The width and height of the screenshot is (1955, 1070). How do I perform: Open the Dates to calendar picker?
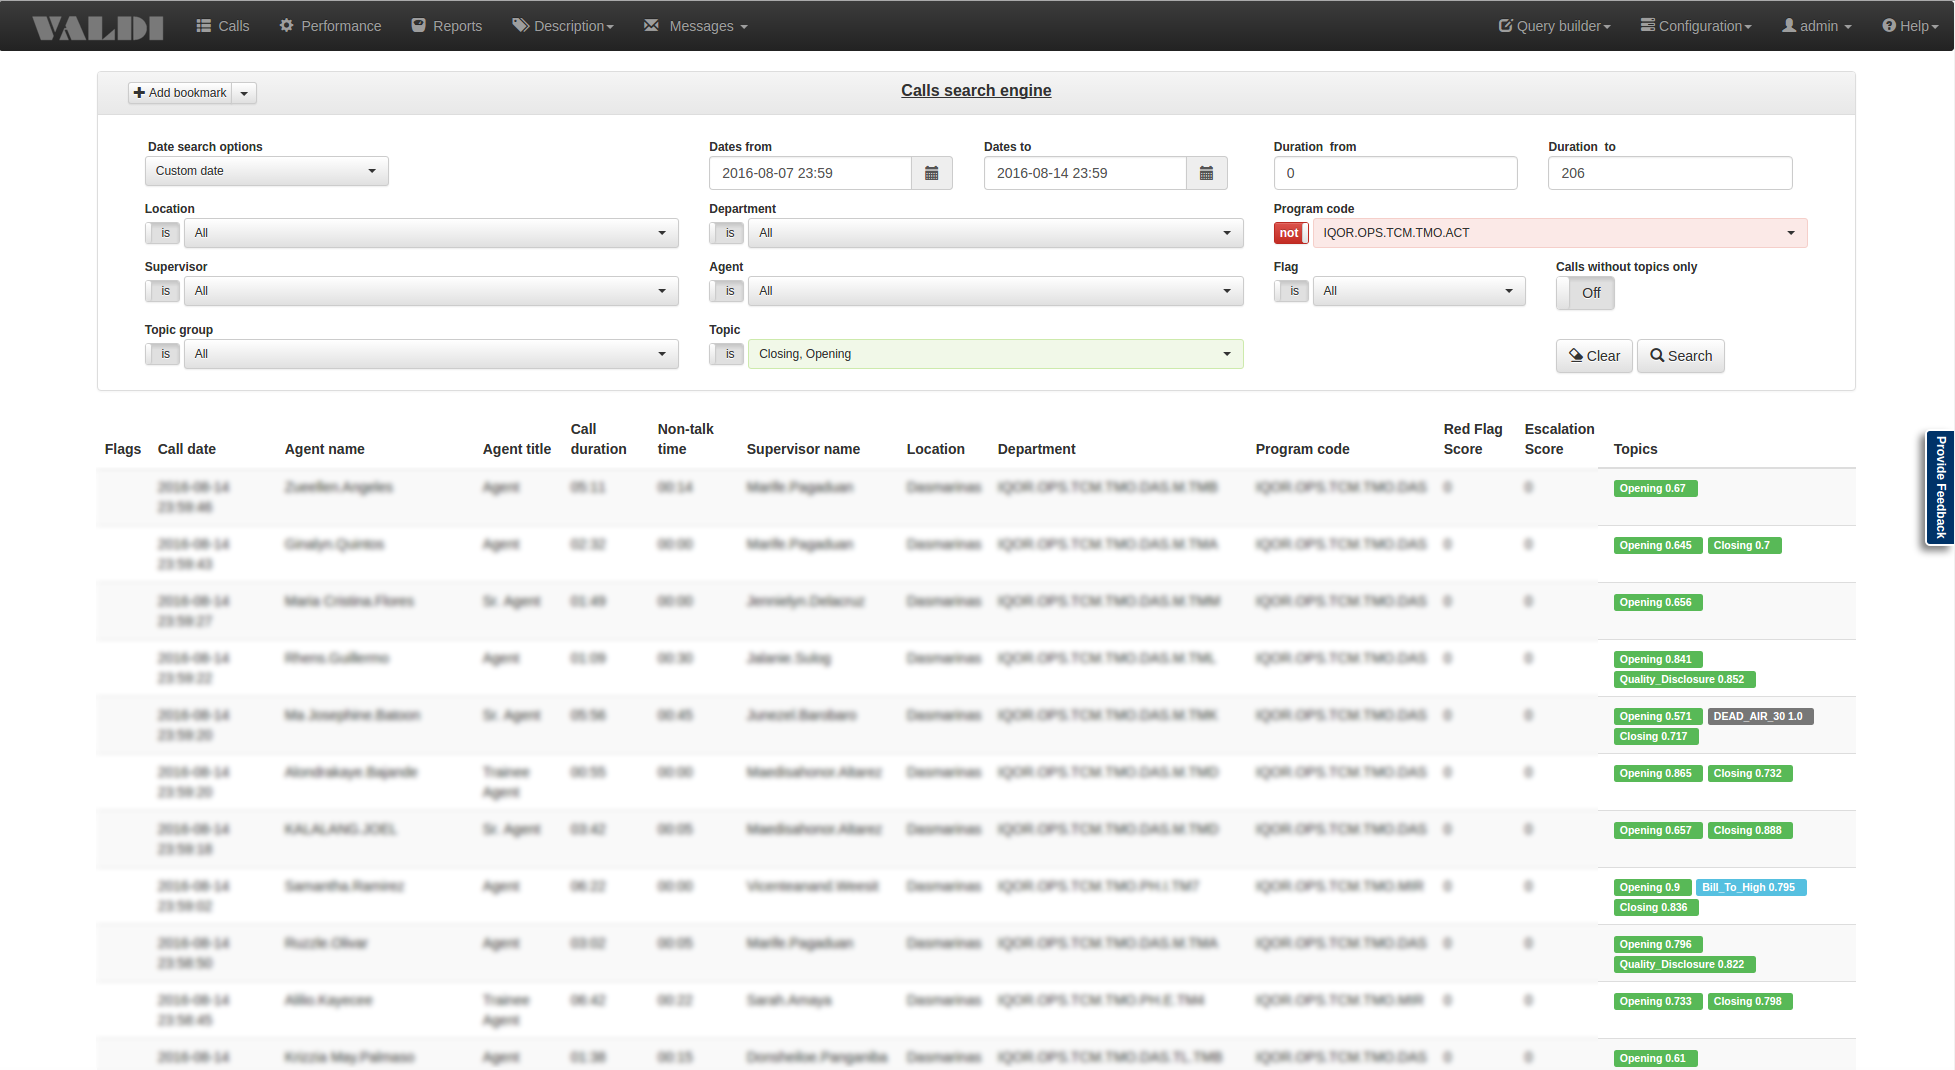tap(1207, 173)
